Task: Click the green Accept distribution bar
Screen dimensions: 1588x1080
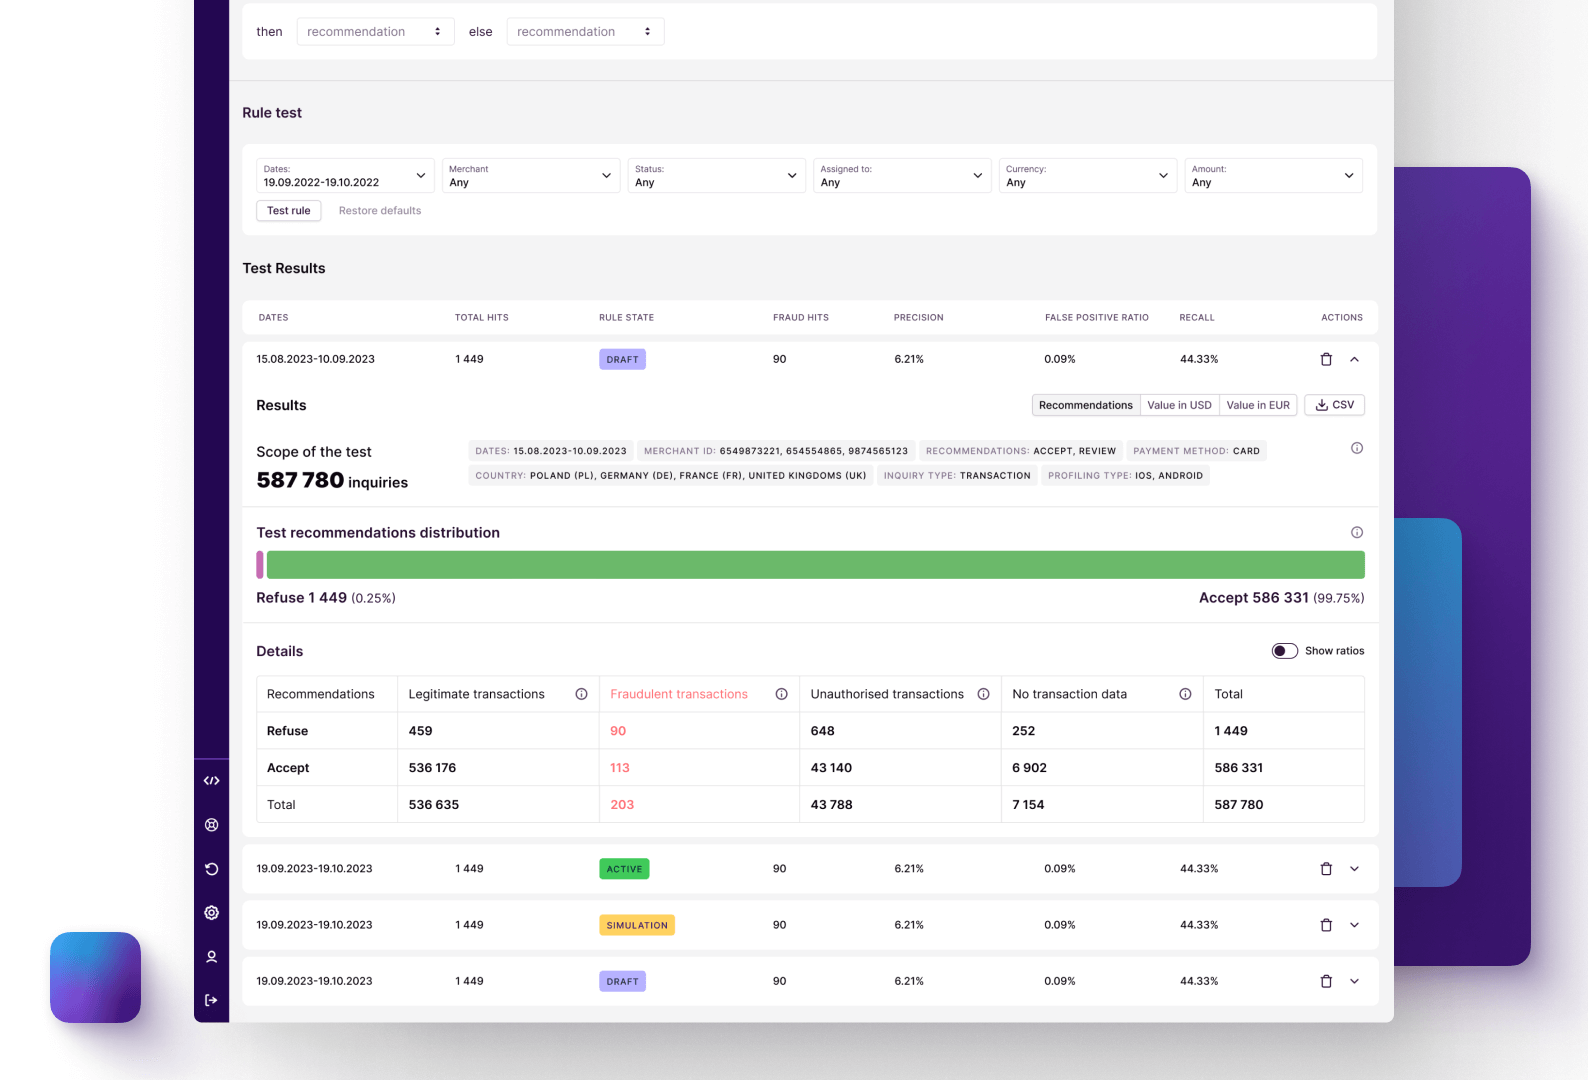Action: (815, 565)
